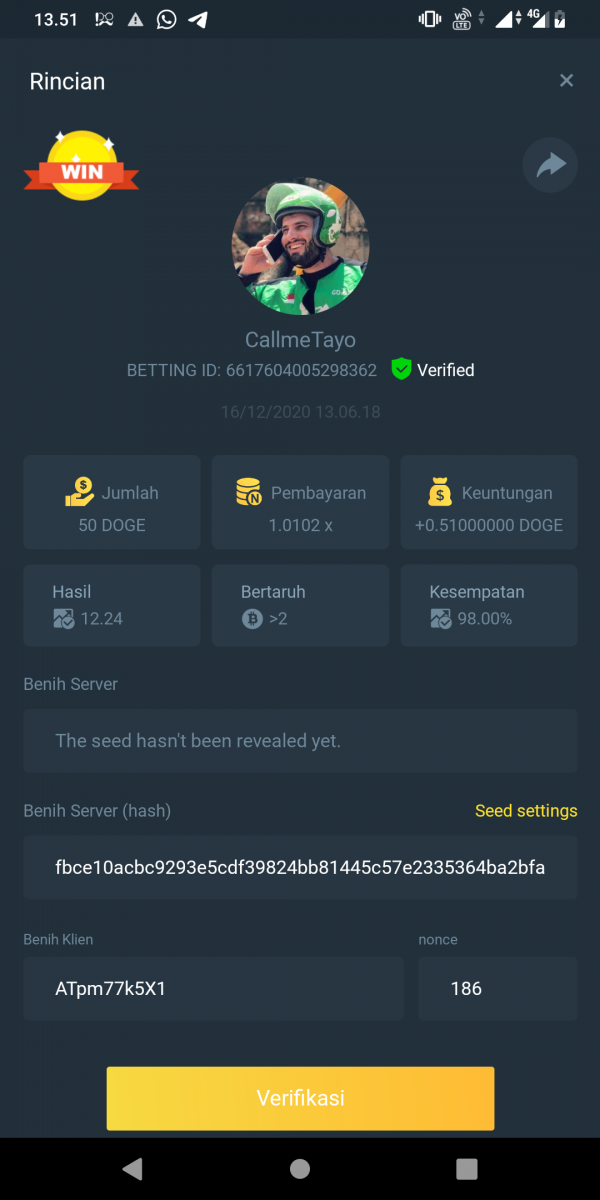The height and width of the screenshot is (1200, 600).
Task: Close the Rincian details panel
Action: pyautogui.click(x=566, y=81)
